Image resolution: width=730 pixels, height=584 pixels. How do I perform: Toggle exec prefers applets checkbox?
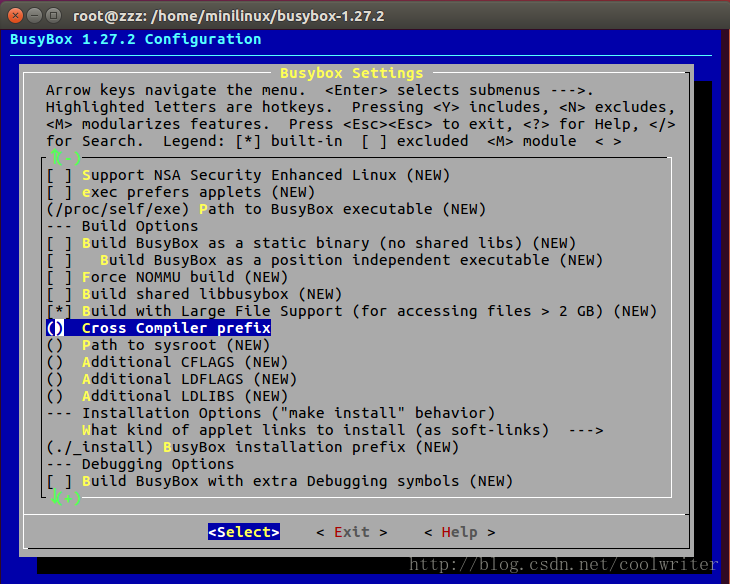[x=59, y=192]
